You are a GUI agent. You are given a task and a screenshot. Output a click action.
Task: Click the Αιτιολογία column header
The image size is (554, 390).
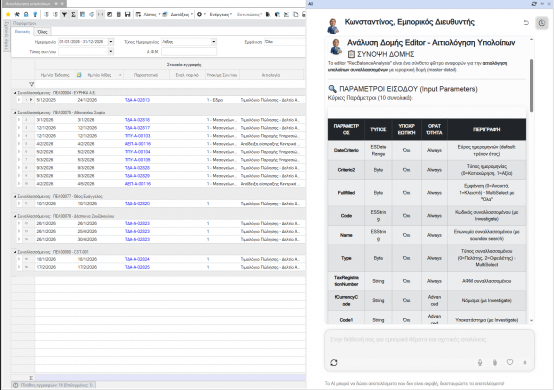[x=271, y=75]
